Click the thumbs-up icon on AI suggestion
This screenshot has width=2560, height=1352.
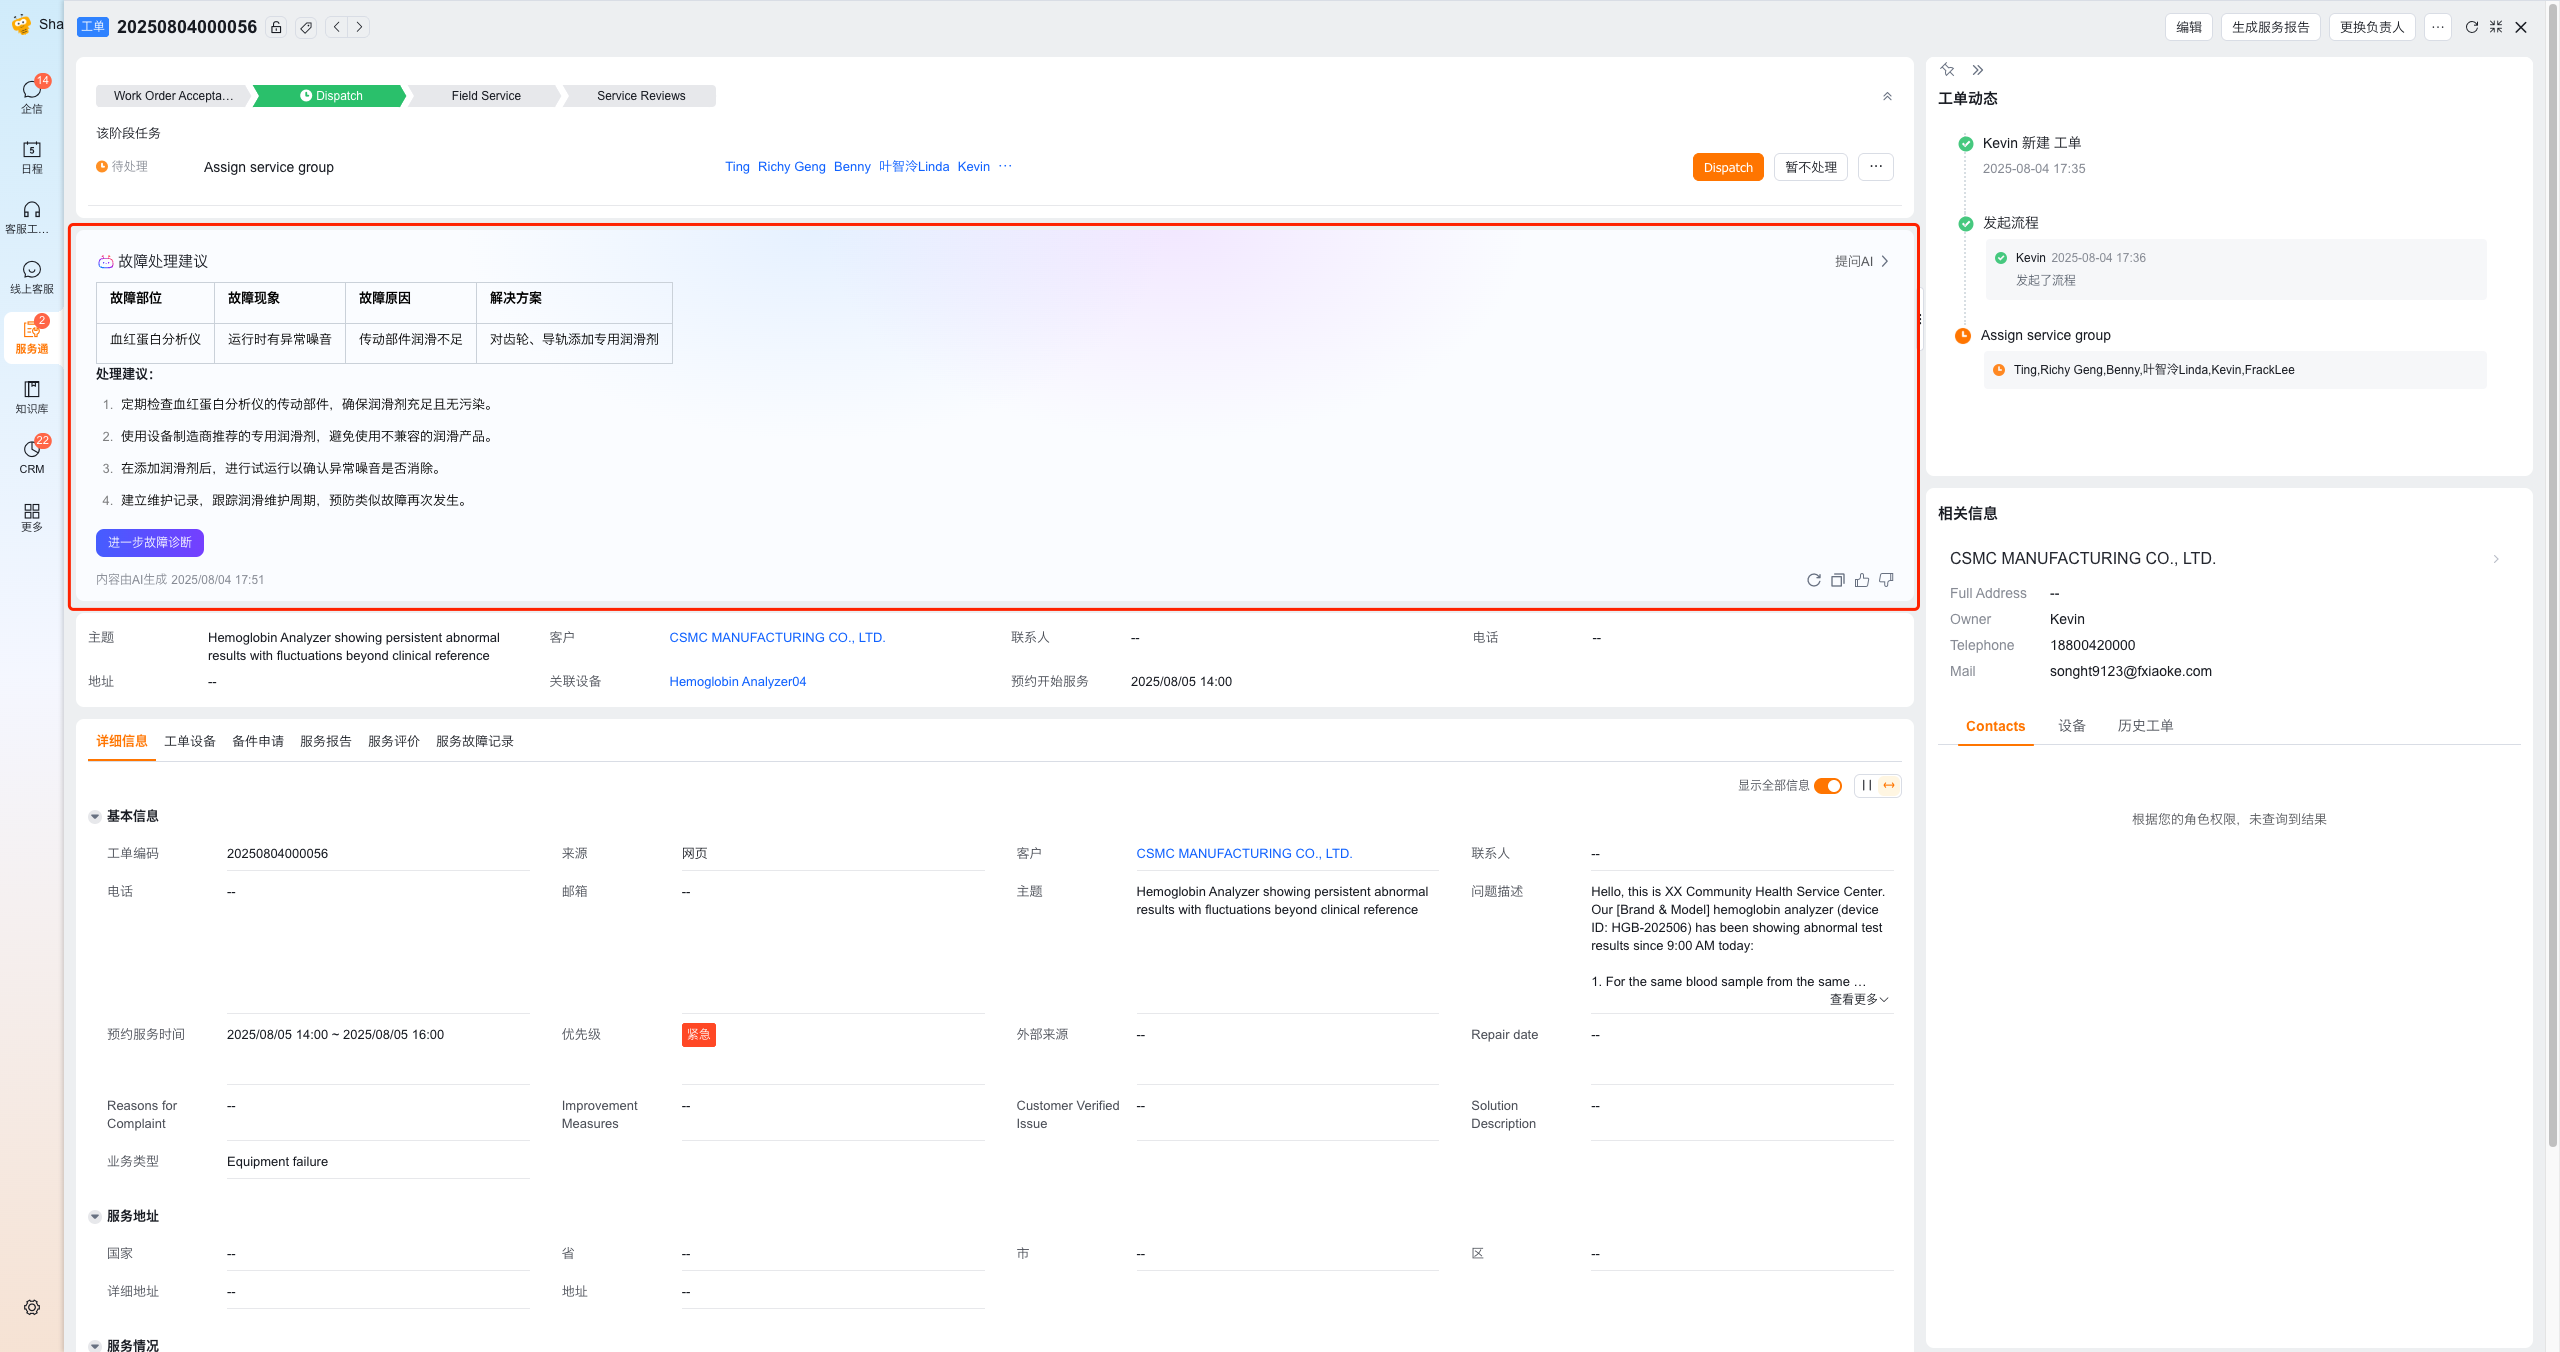tap(1861, 580)
